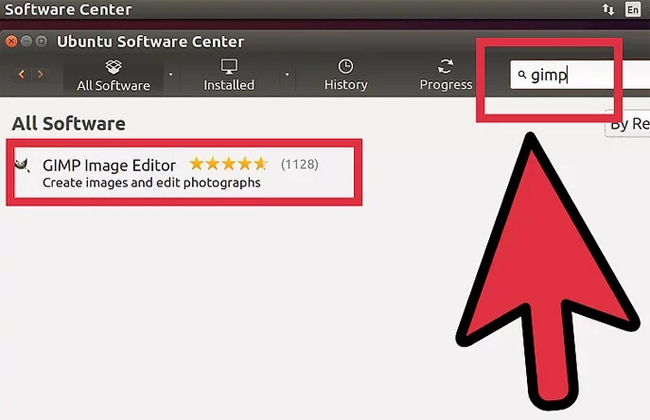Open the History clock icon
650x420 pixels.
(345, 66)
